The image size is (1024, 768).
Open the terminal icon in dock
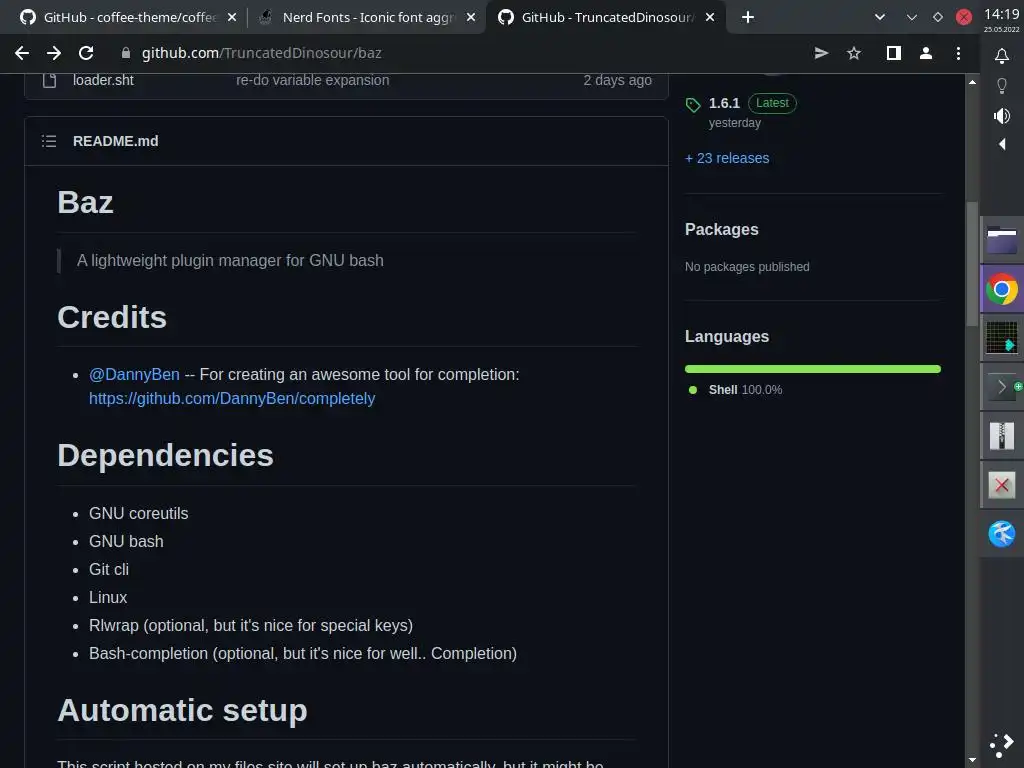pyautogui.click(x=1001, y=387)
